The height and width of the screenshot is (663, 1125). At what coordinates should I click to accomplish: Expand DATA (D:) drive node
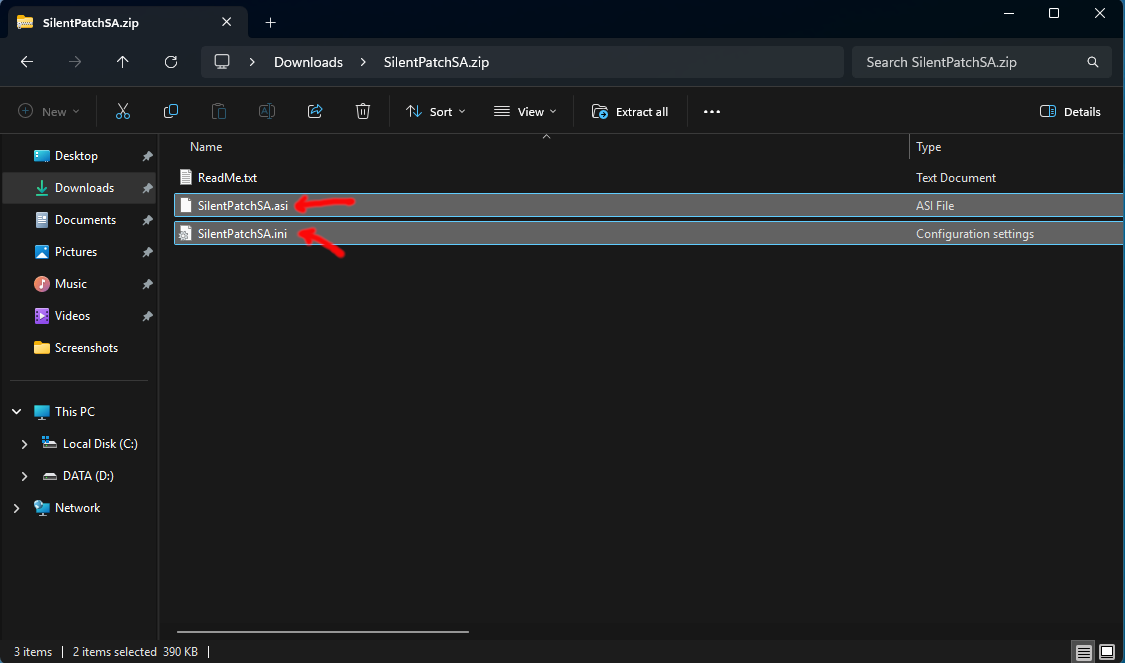(24, 476)
